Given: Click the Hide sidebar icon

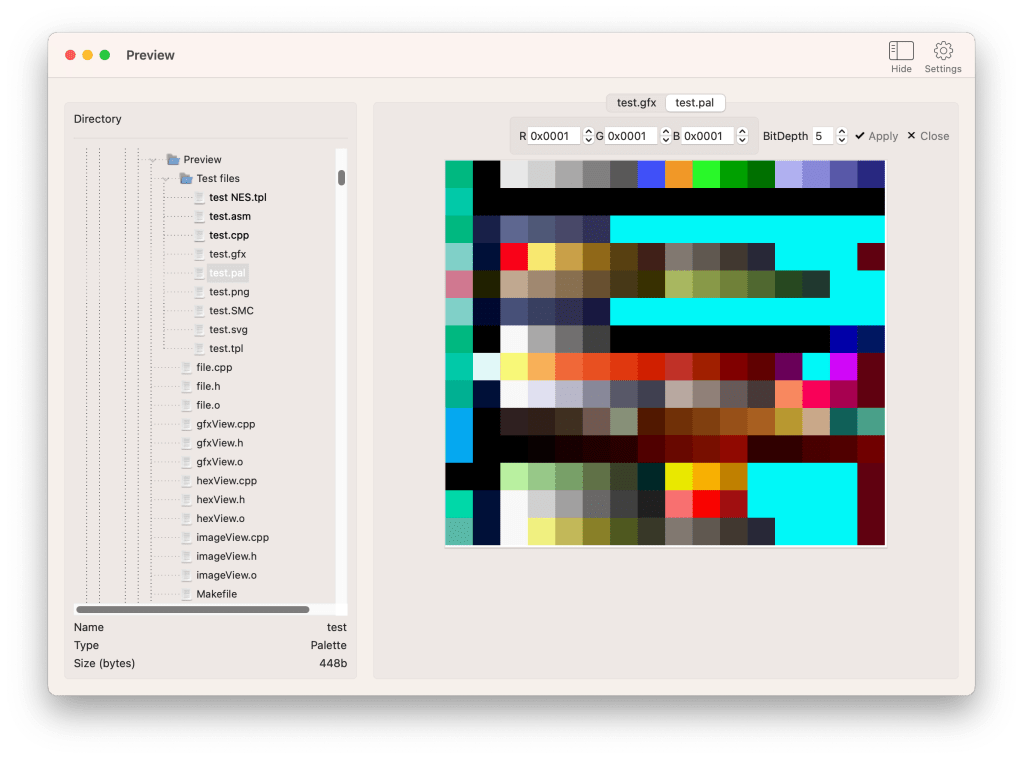Looking at the screenshot, I should click(901, 51).
